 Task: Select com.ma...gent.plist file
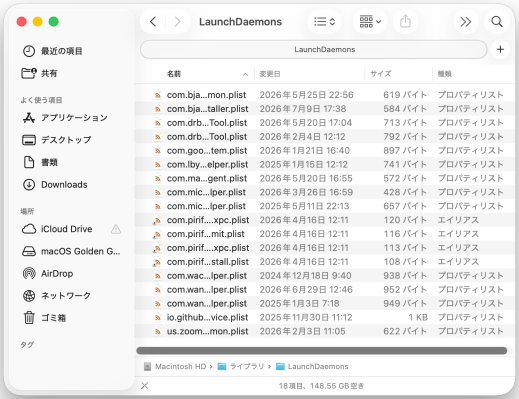tap(325, 179)
